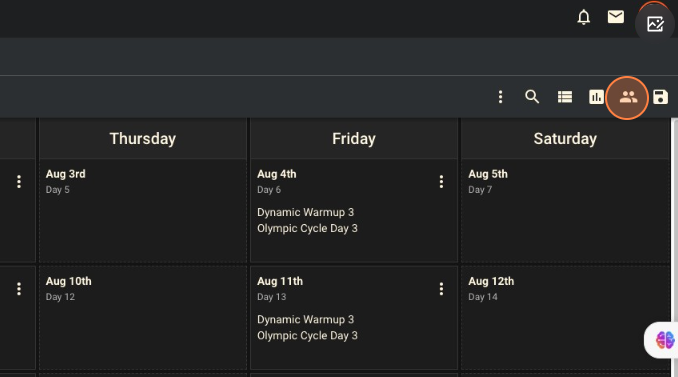
Task: Open the search magnifier in toolbar
Action: 532,96
